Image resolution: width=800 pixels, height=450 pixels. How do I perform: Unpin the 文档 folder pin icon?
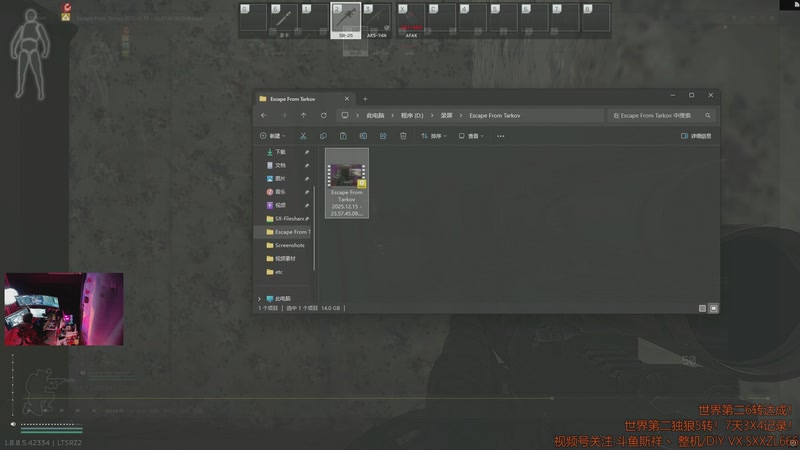point(307,165)
